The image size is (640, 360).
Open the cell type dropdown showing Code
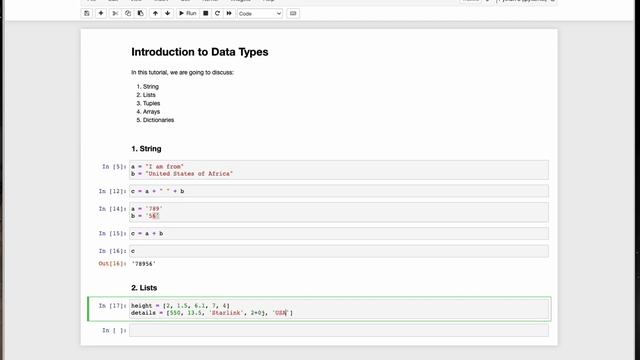(260, 13)
